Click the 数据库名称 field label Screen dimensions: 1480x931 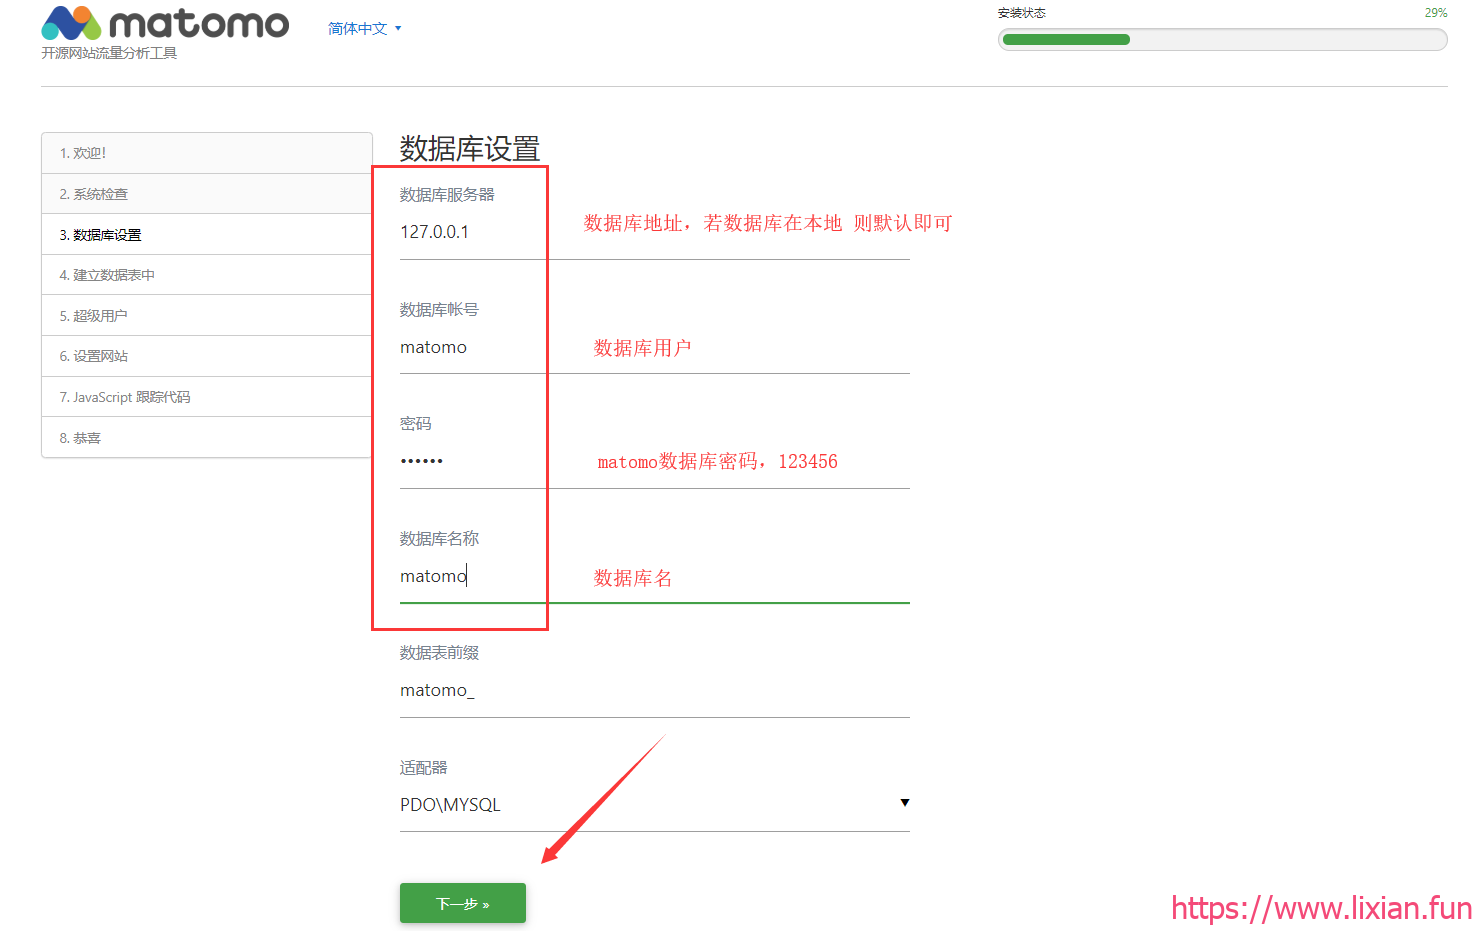[x=439, y=539]
